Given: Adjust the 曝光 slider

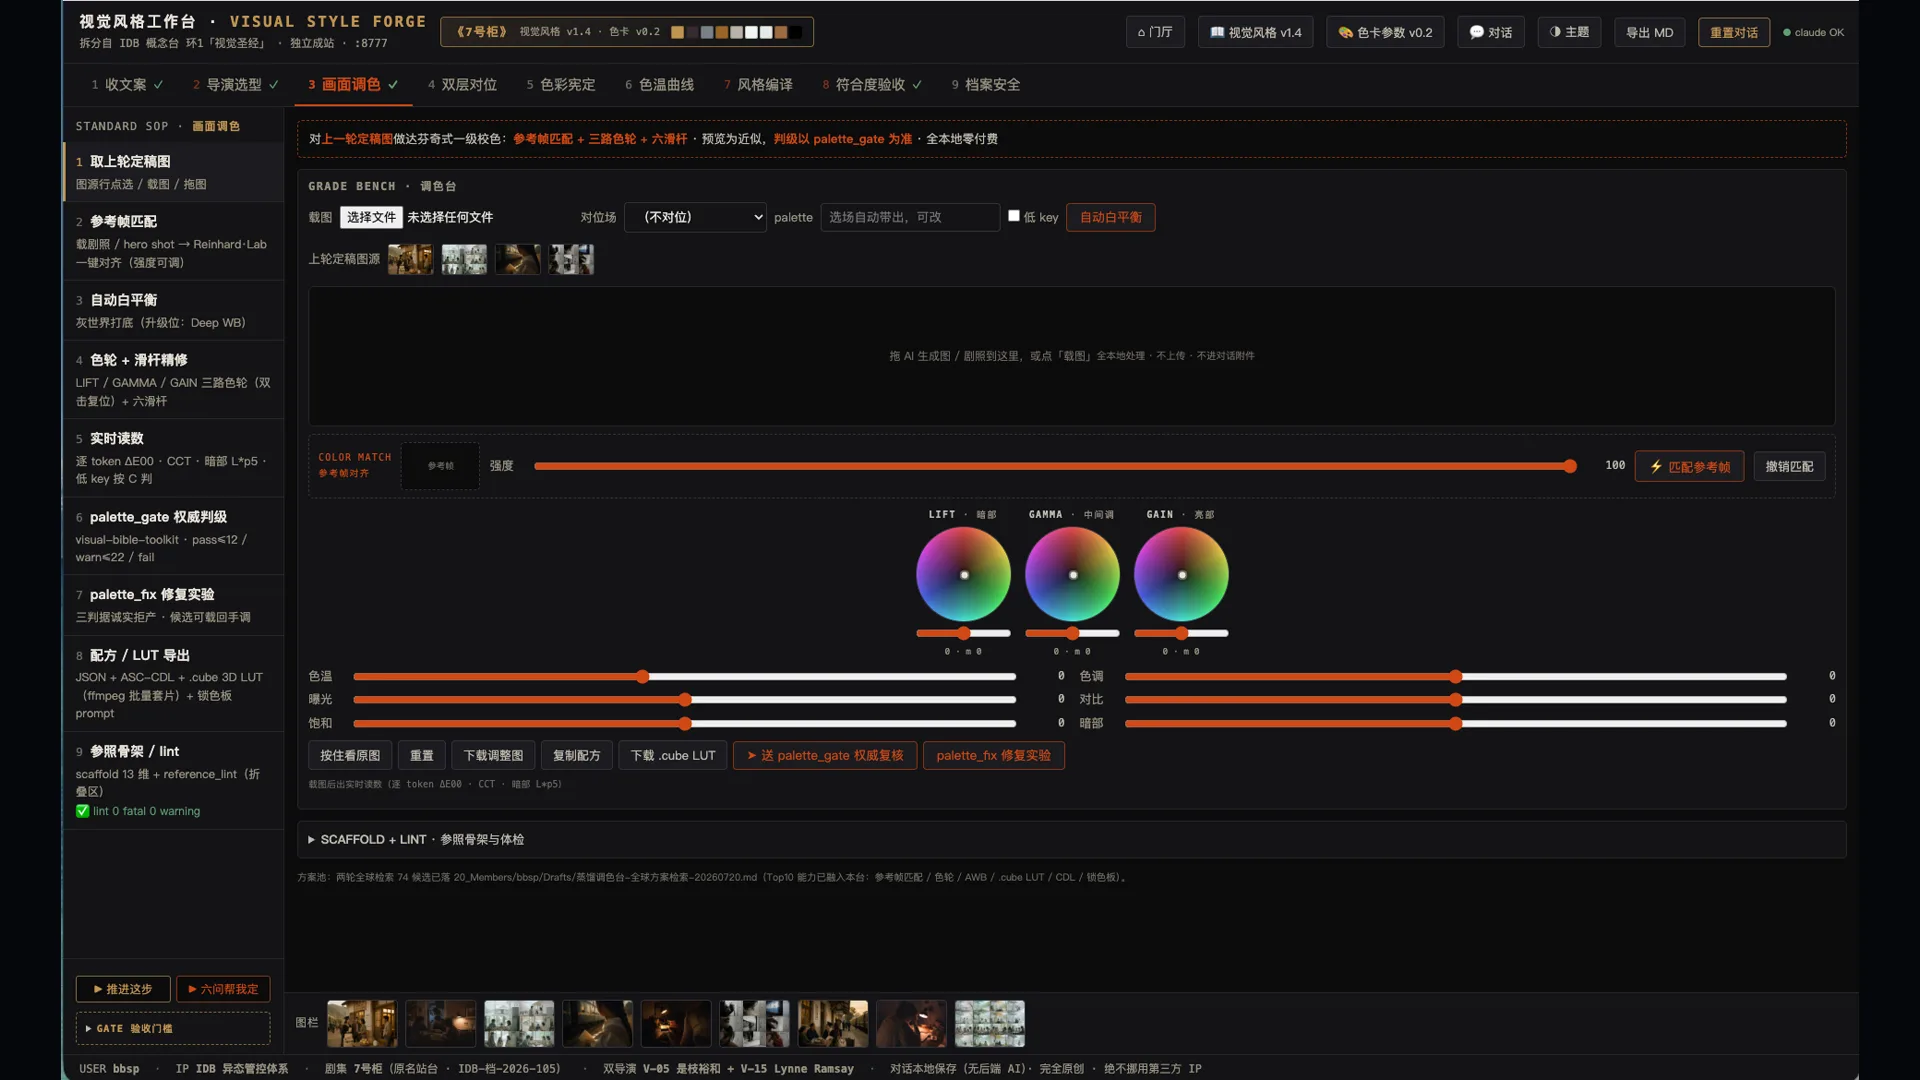Looking at the screenshot, I should (685, 700).
